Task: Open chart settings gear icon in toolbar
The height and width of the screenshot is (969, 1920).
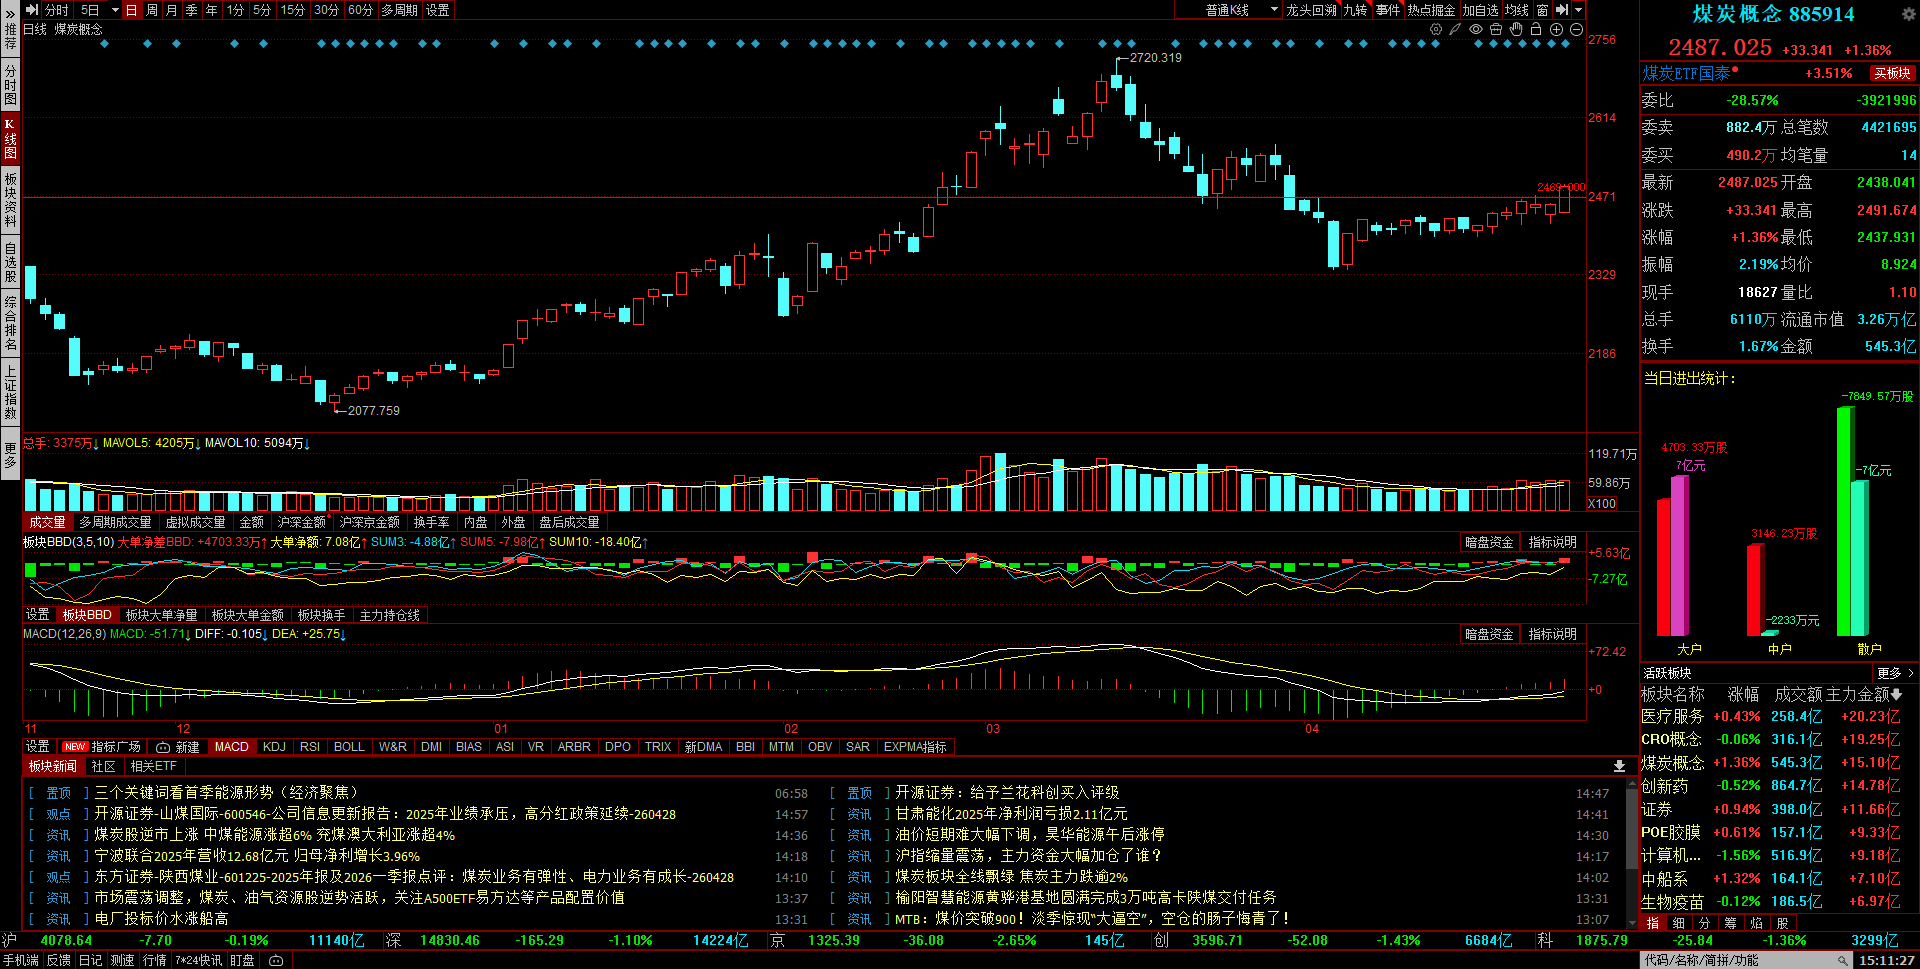Action: (x=1436, y=29)
